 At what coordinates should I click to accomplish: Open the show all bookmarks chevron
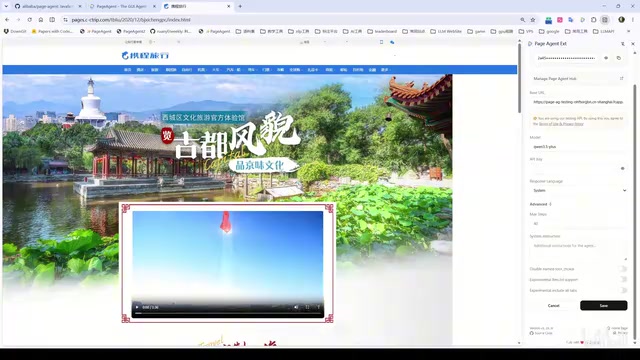628,31
